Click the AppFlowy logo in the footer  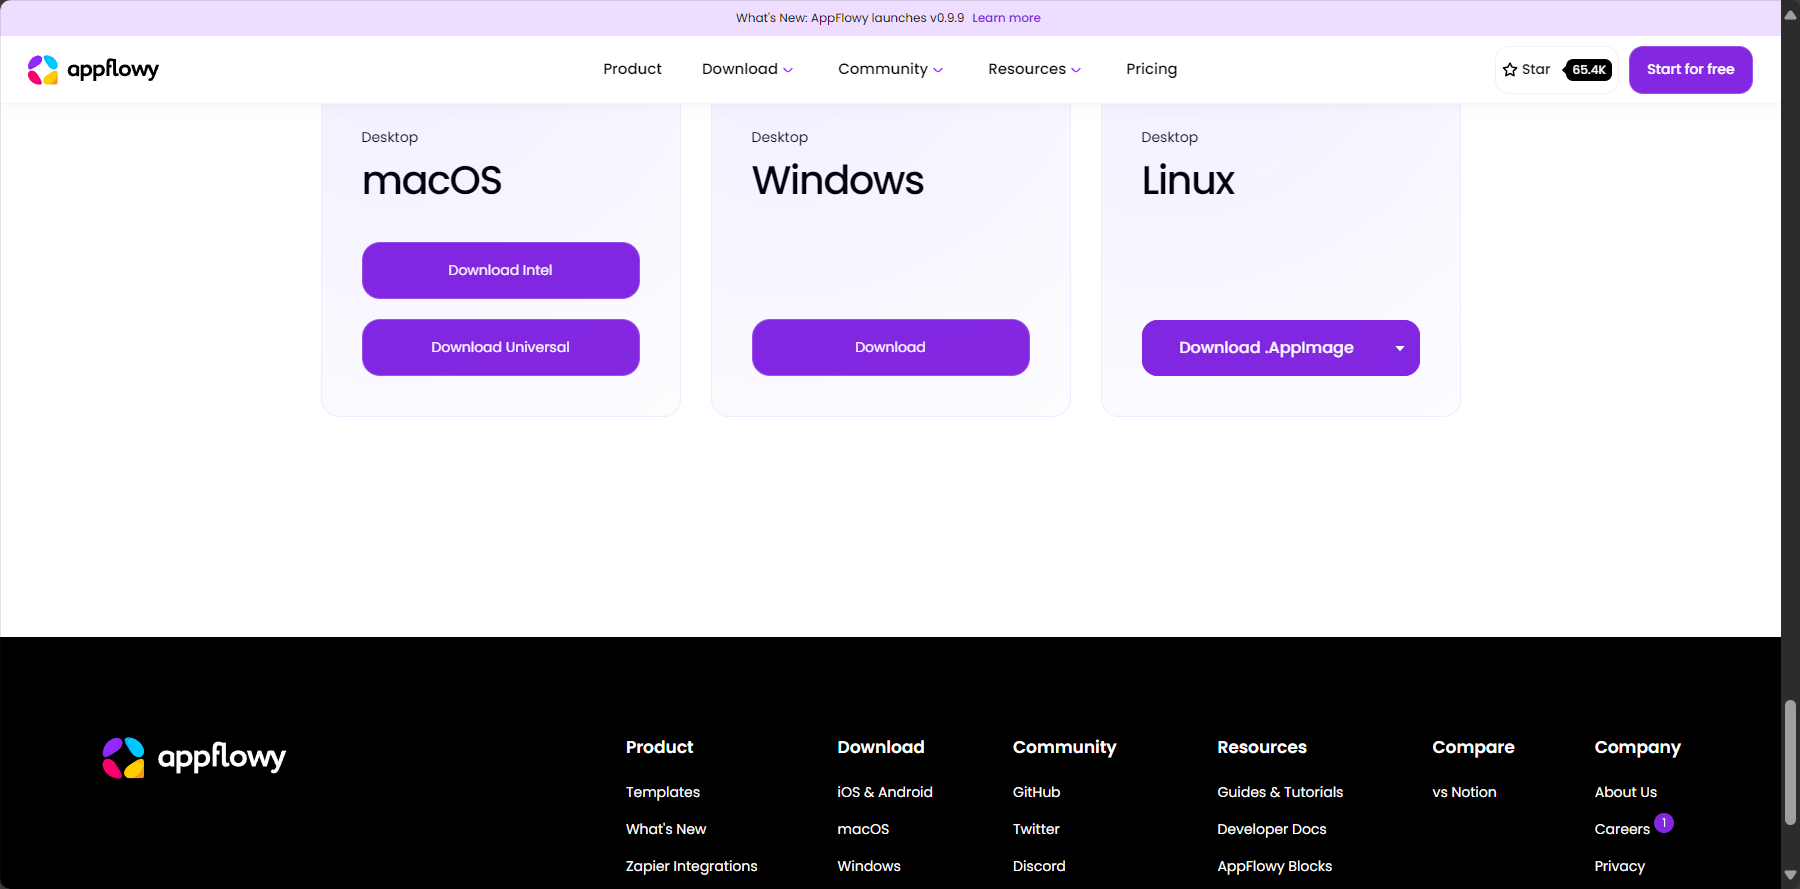[x=194, y=757]
